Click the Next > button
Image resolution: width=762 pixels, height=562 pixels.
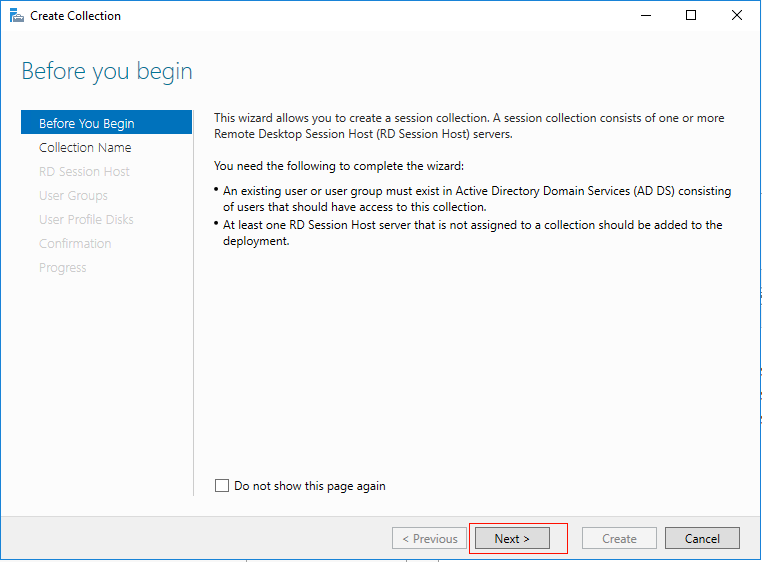512,538
